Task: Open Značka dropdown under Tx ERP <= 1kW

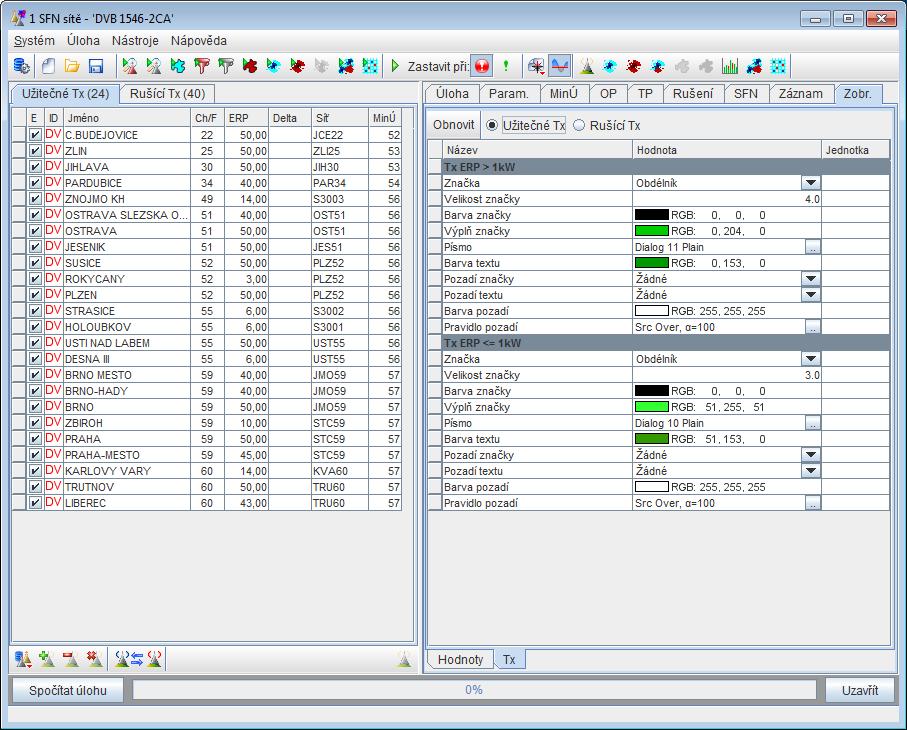Action: [811, 359]
